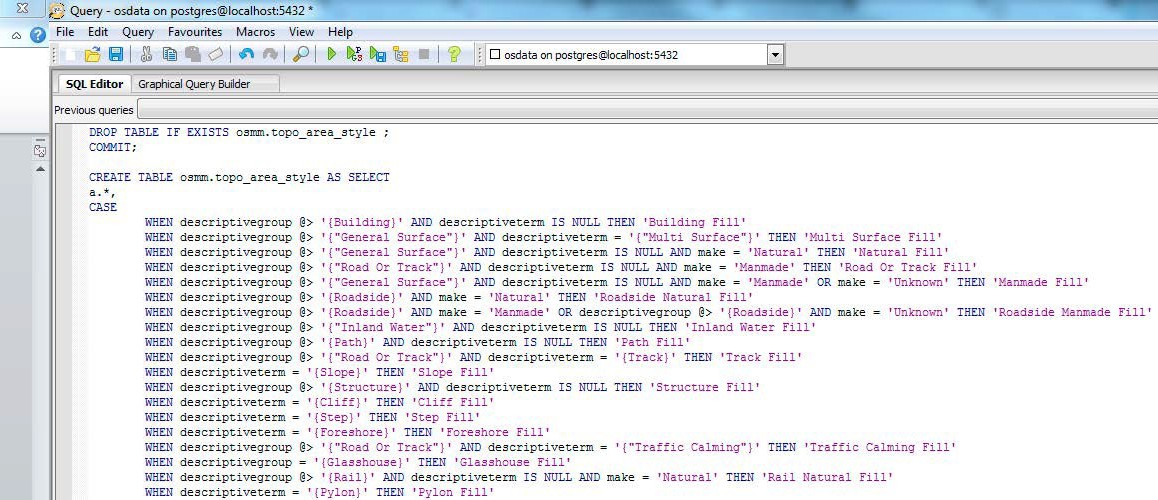Click the CASE keyword line
Screen dimensions: 1158x500
[x=103, y=207]
